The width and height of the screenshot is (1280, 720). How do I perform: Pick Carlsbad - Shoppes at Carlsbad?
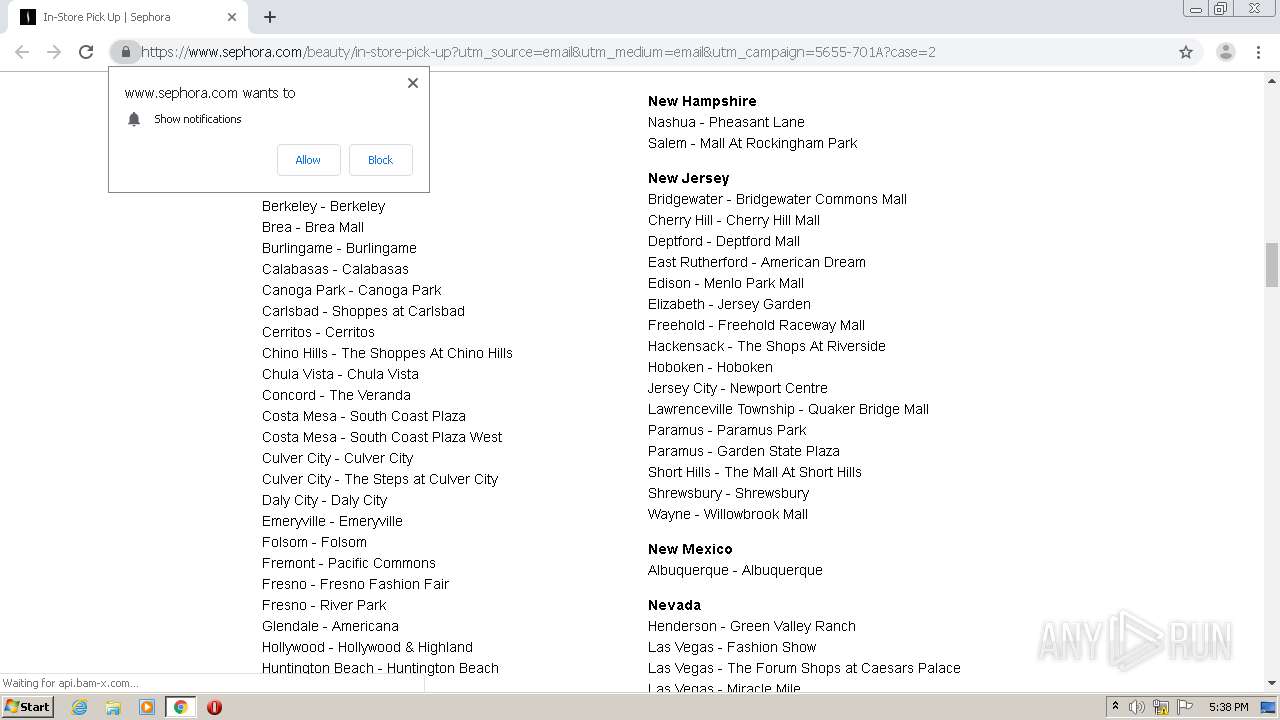point(363,311)
